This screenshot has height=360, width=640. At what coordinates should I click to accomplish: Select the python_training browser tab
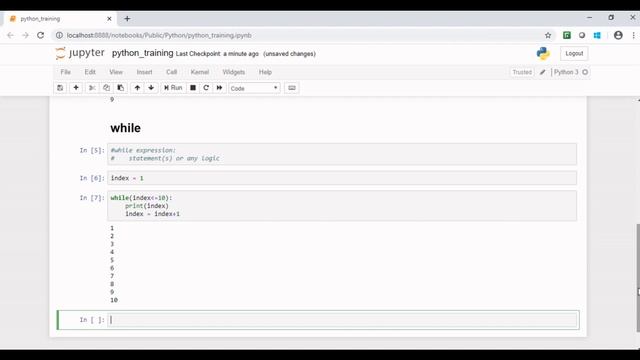(x=60, y=19)
